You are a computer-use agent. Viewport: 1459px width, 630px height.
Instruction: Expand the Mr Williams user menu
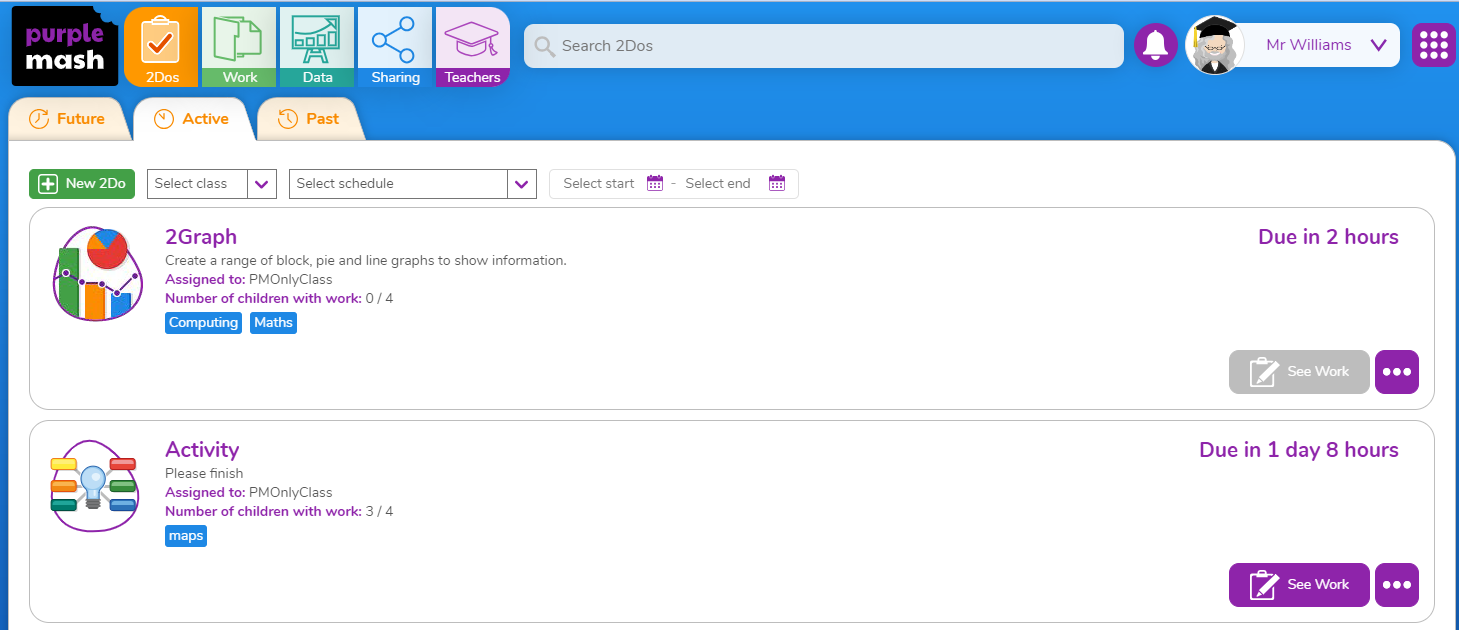pyautogui.click(x=1378, y=45)
